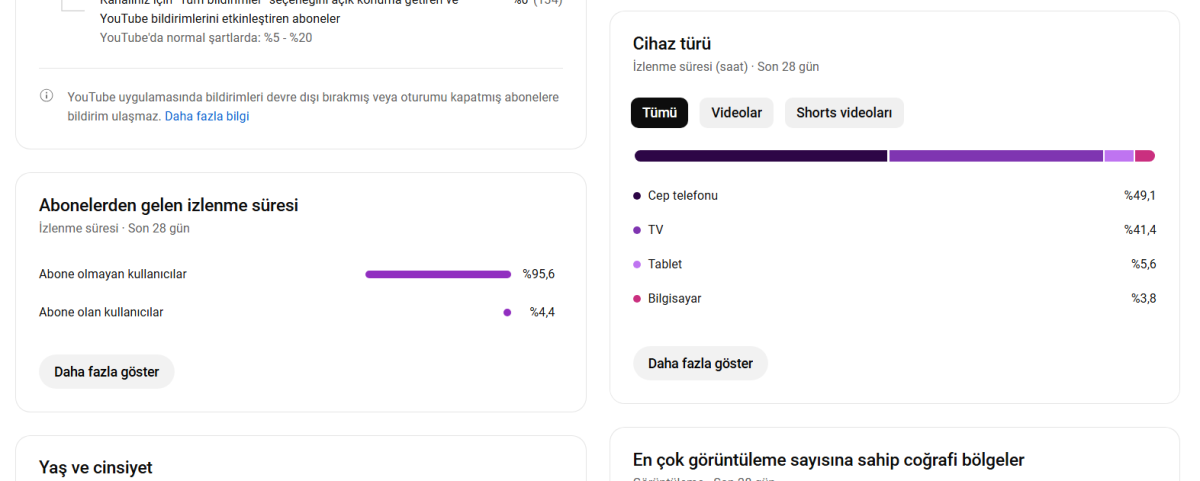Click the light purple Tablet bar segment
This screenshot has height=481, width=1200.
(x=1119, y=156)
